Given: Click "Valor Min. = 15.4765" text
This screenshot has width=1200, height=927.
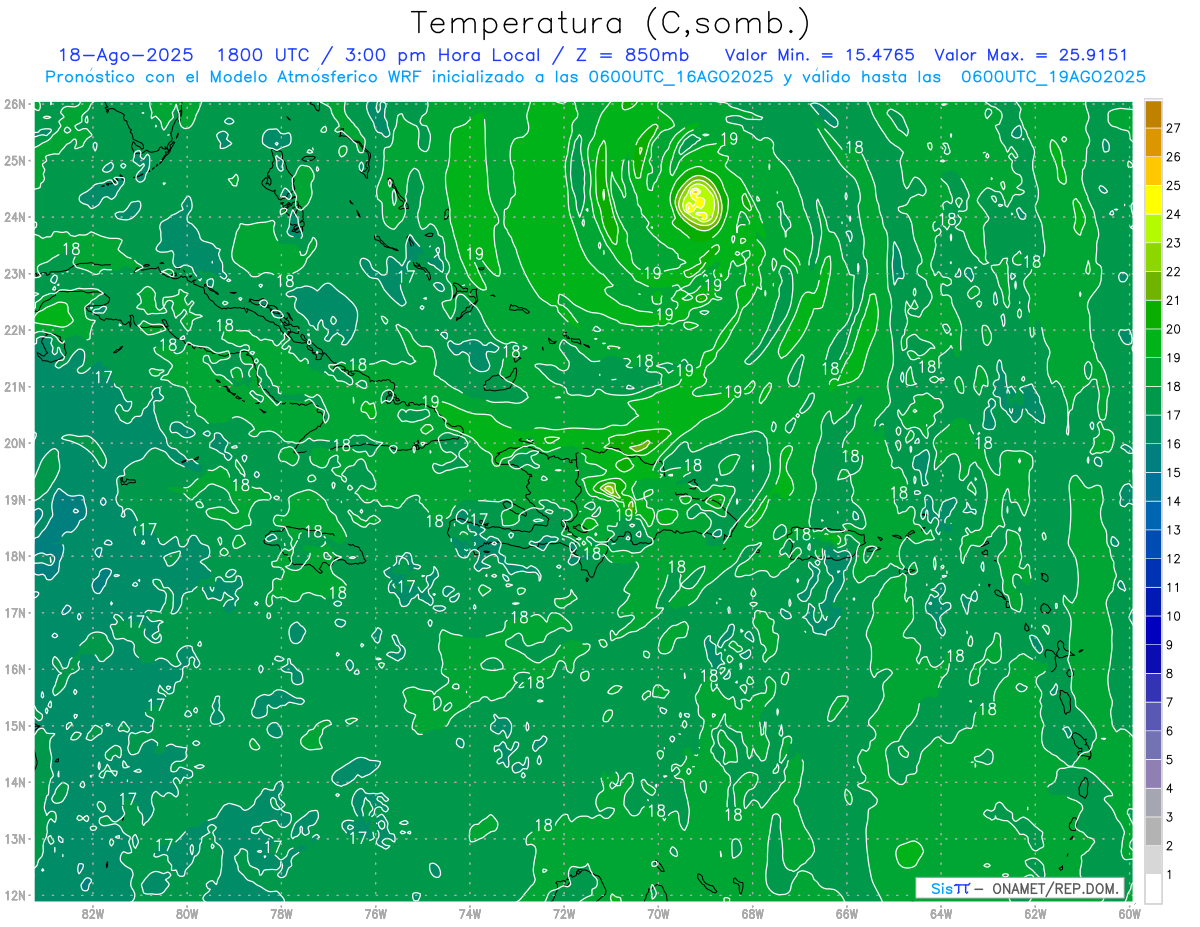Looking at the screenshot, I should pos(820,56).
